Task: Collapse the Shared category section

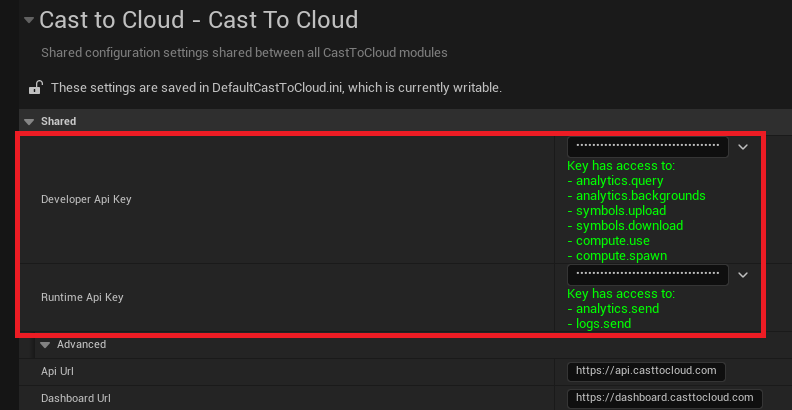Action: 28,121
